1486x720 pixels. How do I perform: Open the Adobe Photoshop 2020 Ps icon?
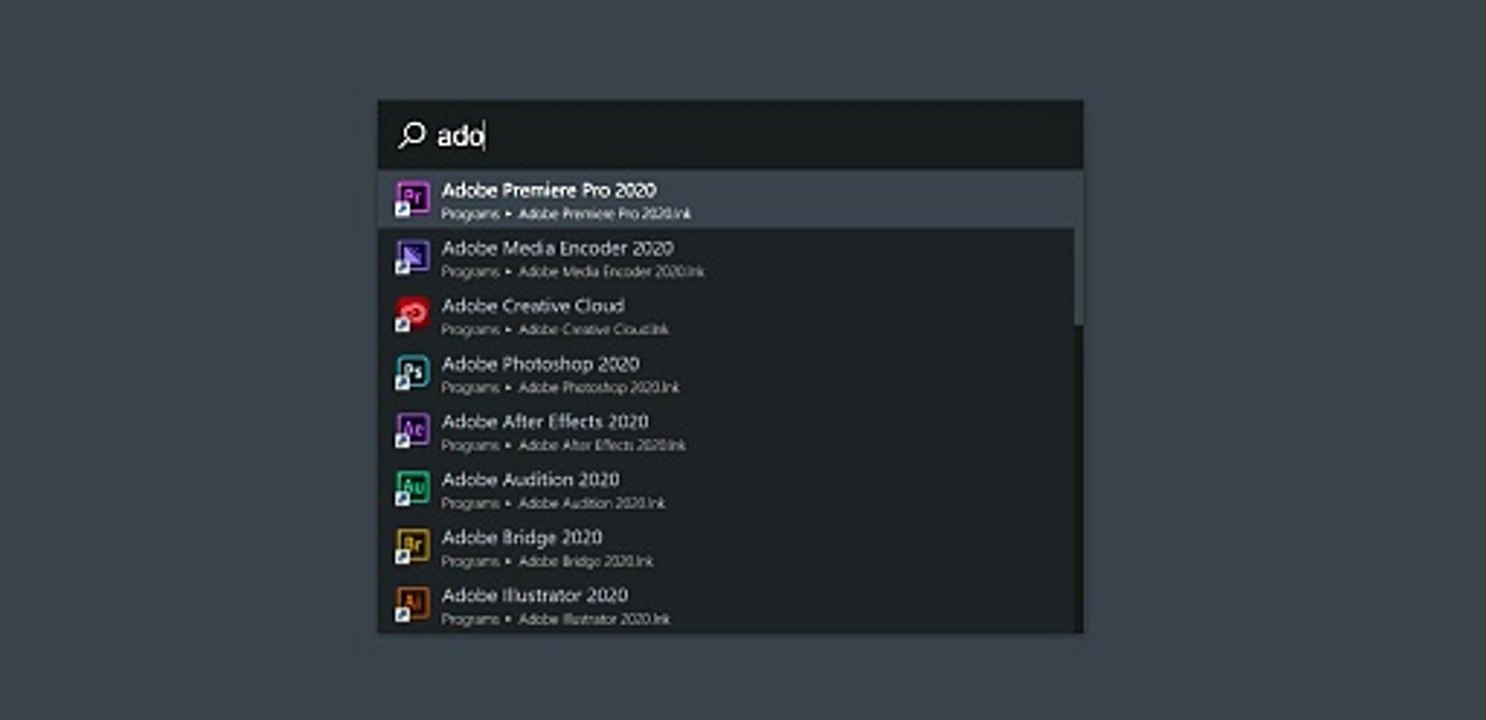[412, 373]
